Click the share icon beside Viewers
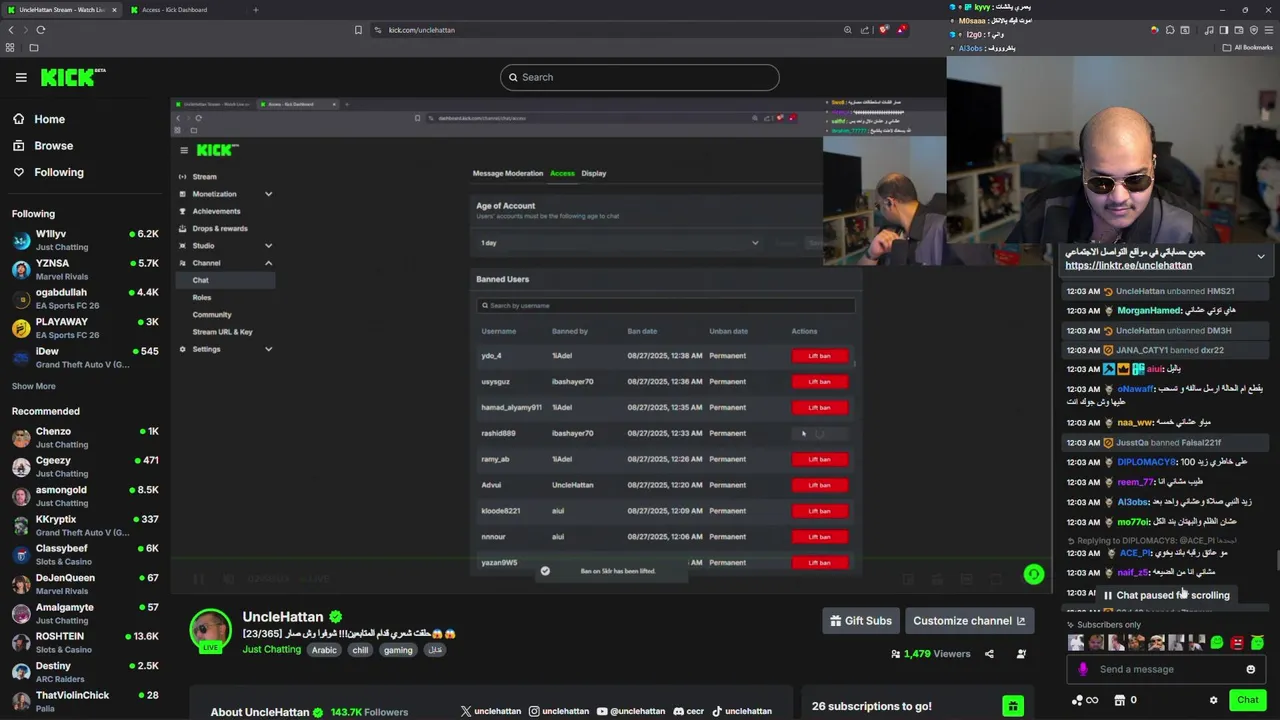1280x720 pixels. tap(989, 654)
